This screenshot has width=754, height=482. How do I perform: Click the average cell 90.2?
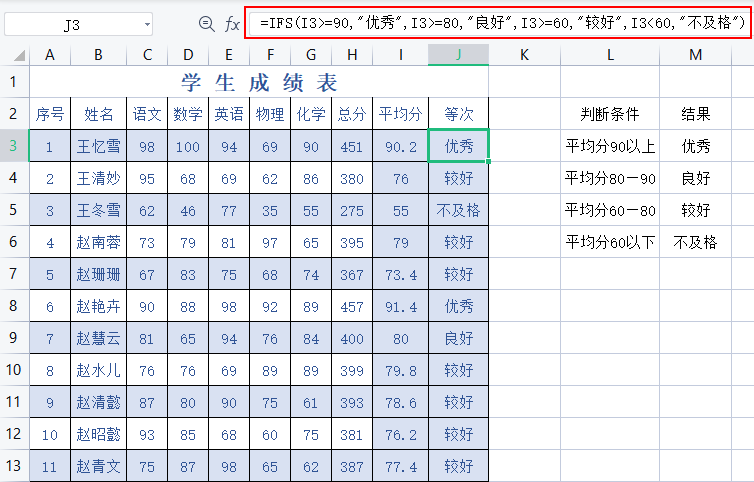pos(401,146)
